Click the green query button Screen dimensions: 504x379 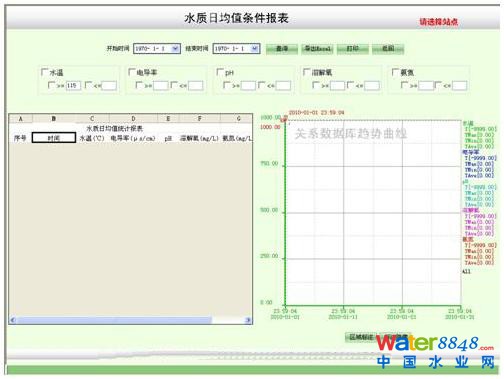282,49
